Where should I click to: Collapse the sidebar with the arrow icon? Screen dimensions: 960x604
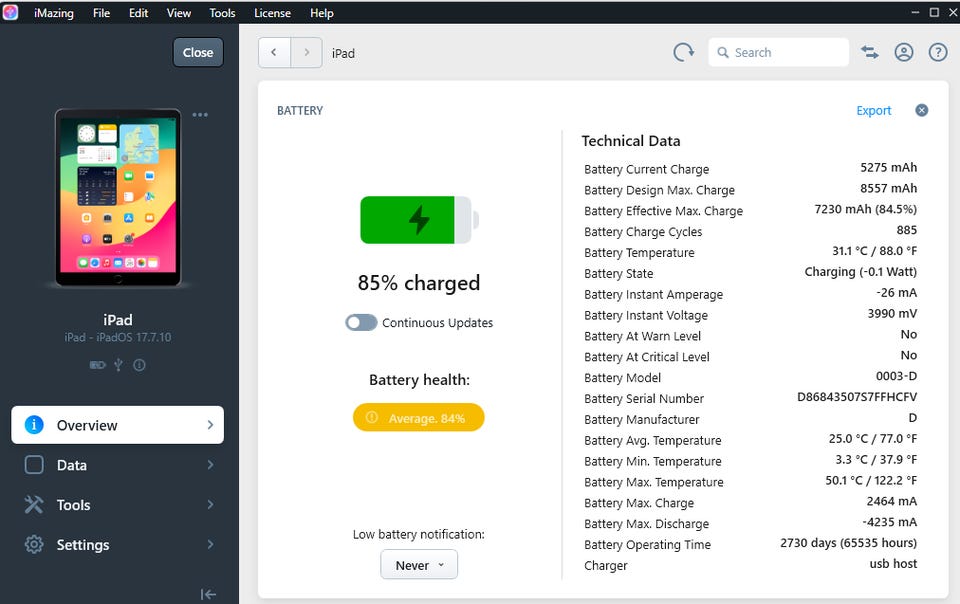pos(208,594)
